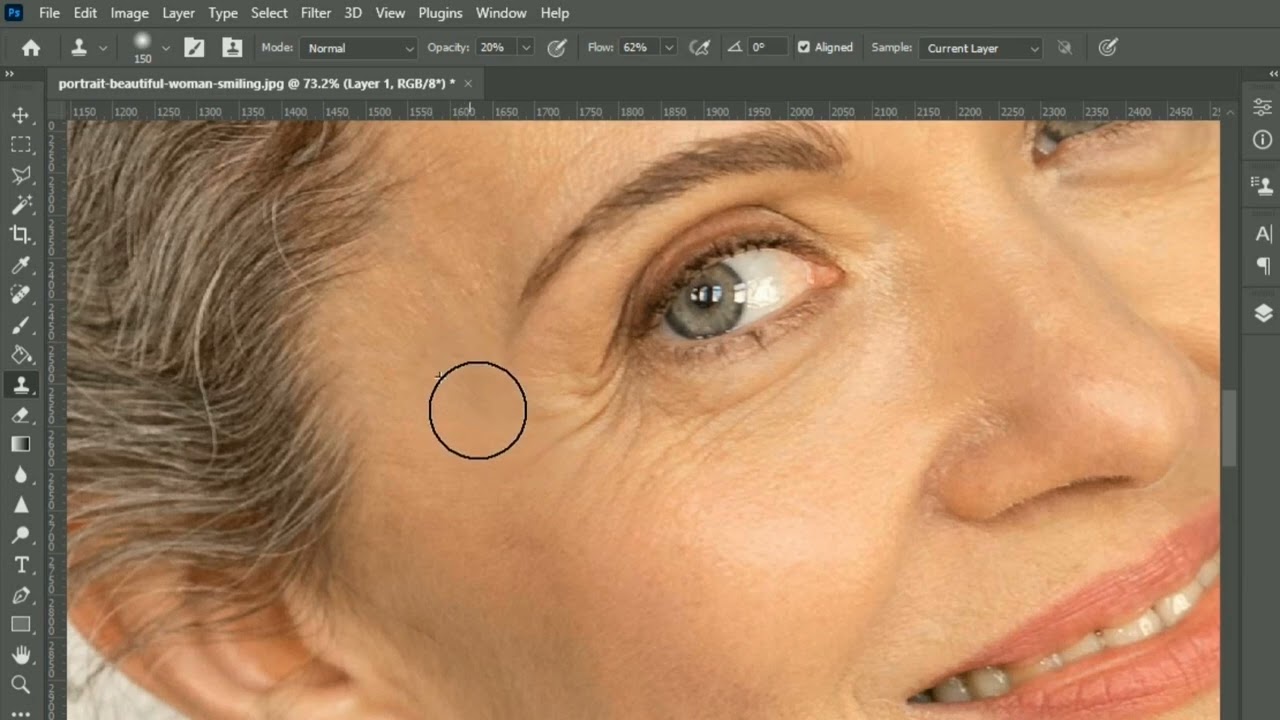
Task: Open the Sample dropdown set to Current Layer
Action: (981, 48)
